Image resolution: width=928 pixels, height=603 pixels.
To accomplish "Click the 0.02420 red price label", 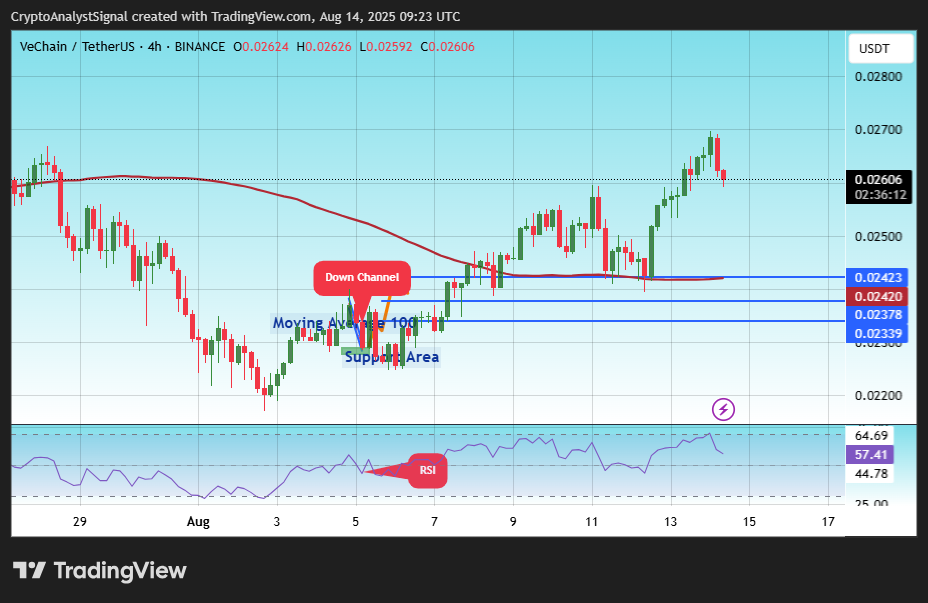I will pos(878,296).
